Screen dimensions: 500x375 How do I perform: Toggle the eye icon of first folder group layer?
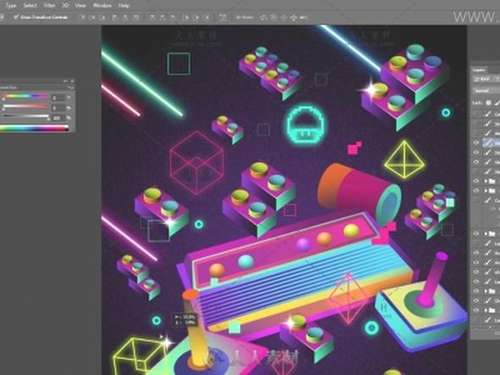click(x=476, y=181)
